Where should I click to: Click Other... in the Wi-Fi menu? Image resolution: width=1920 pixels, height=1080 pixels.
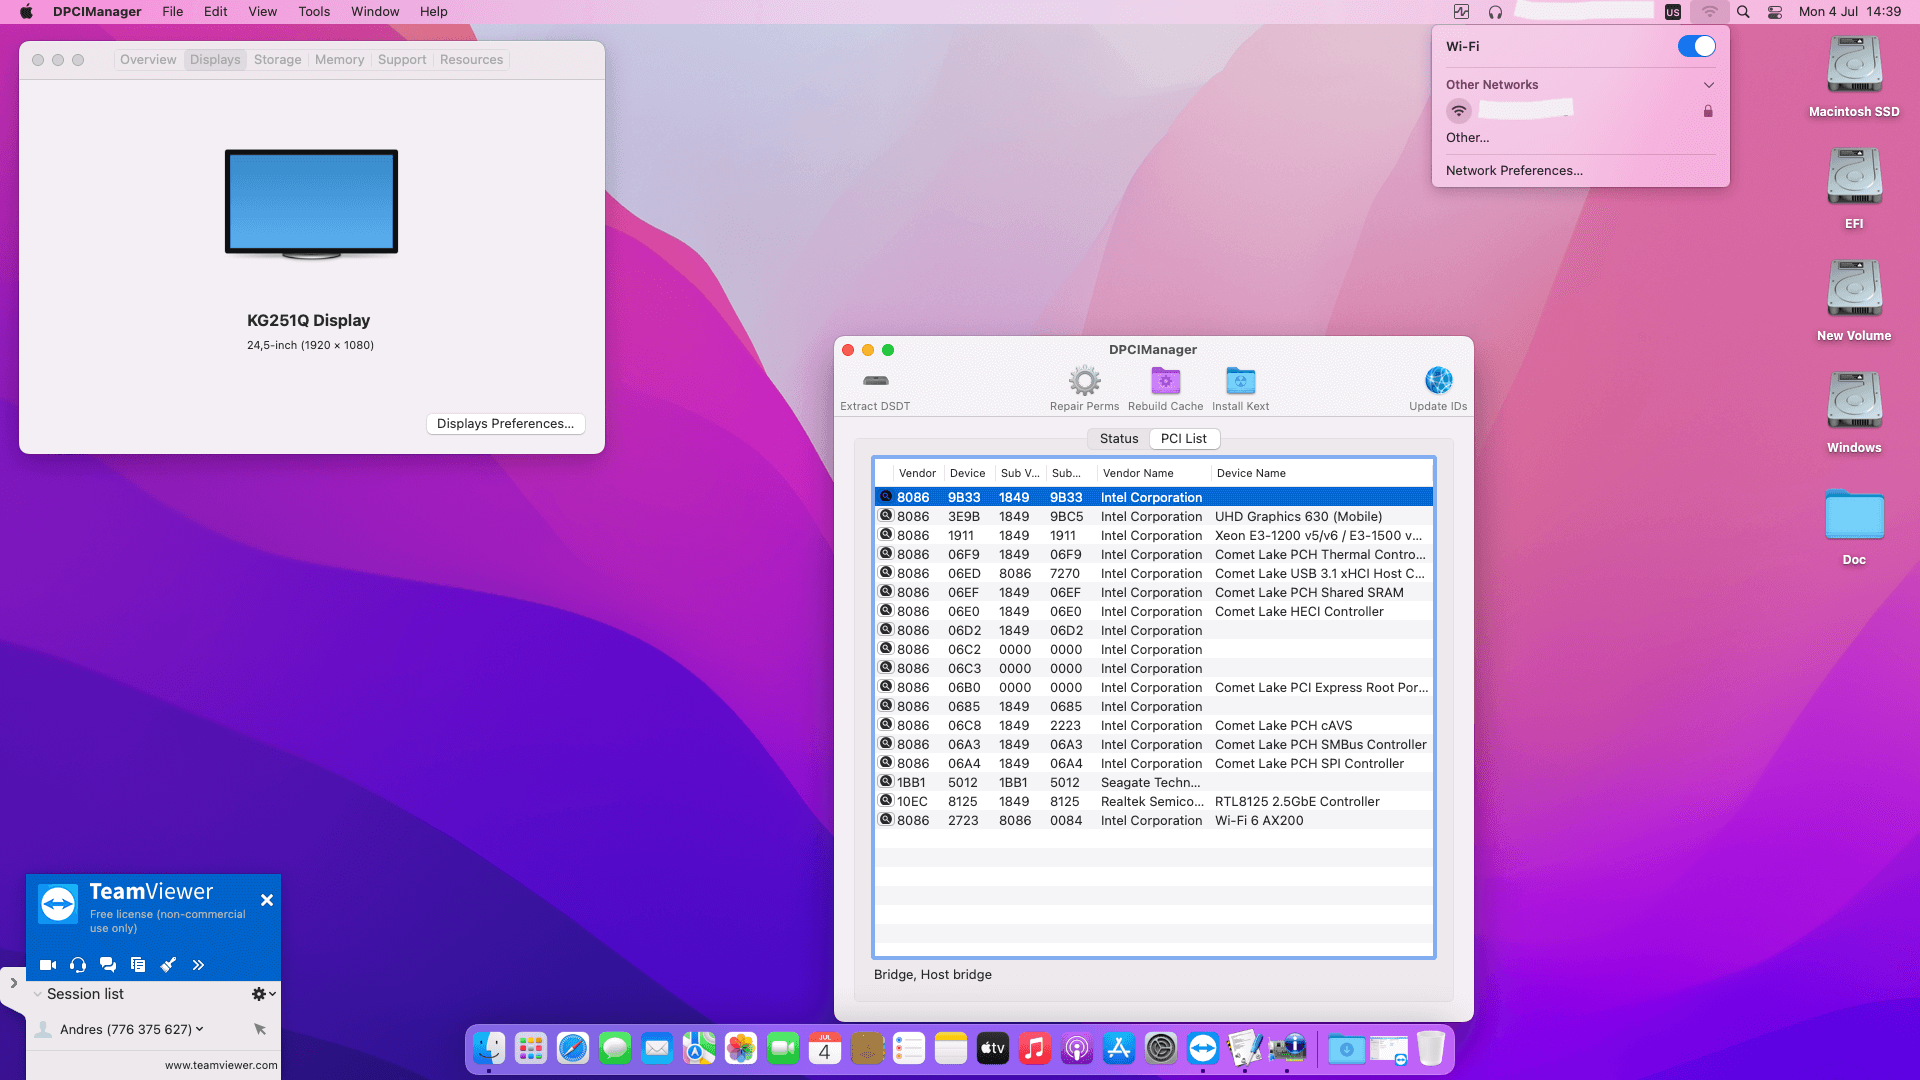pos(1467,138)
